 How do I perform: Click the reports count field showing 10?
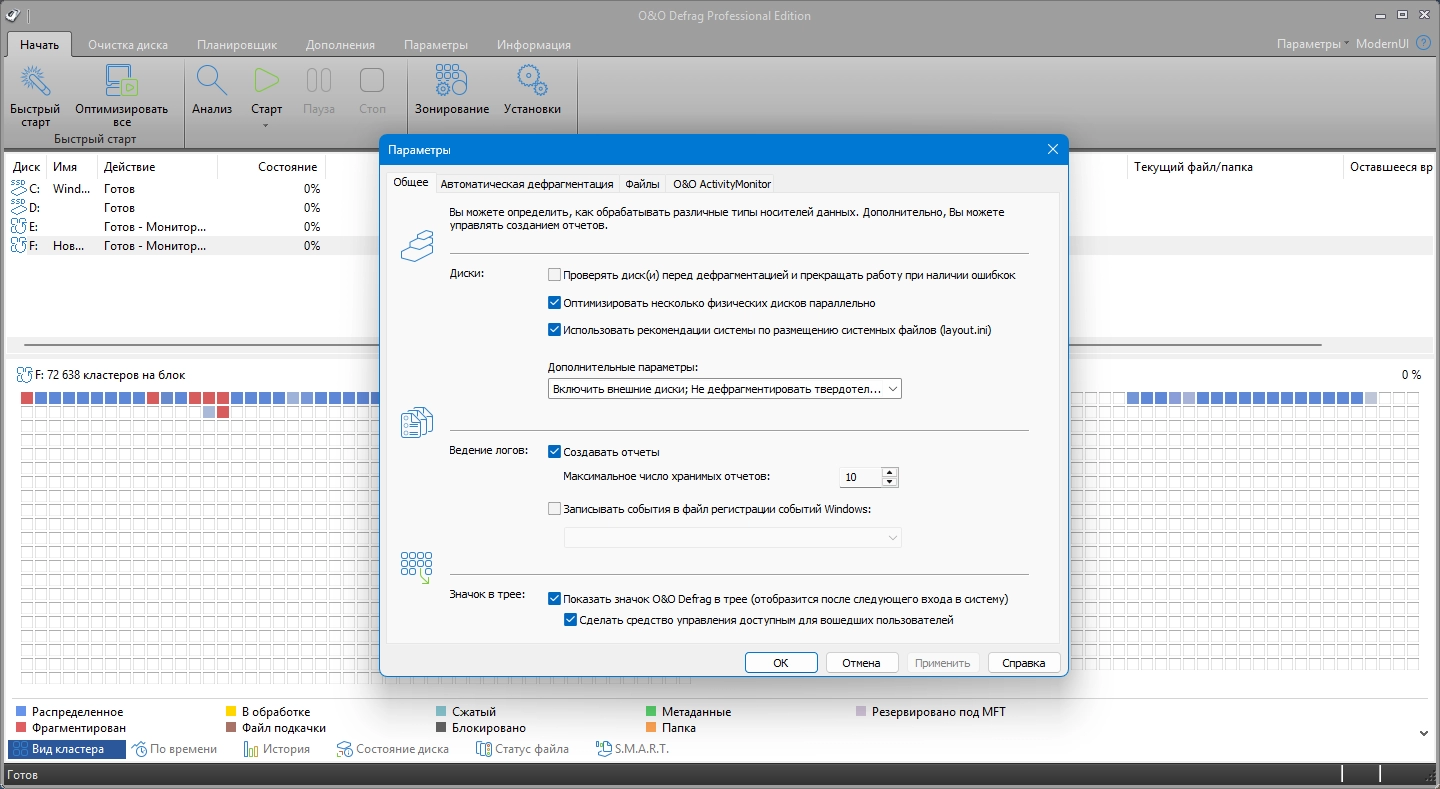(861, 477)
